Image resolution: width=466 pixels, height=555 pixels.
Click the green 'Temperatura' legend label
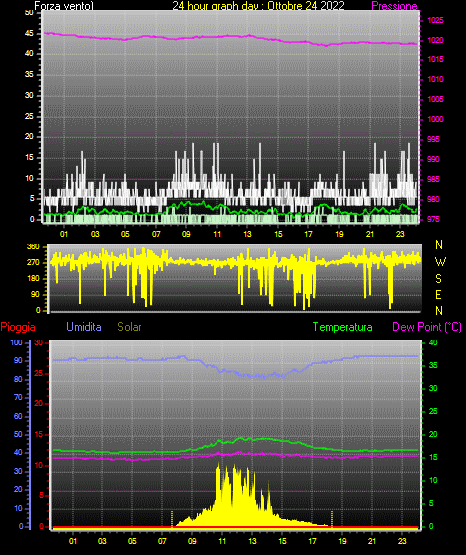point(343,327)
